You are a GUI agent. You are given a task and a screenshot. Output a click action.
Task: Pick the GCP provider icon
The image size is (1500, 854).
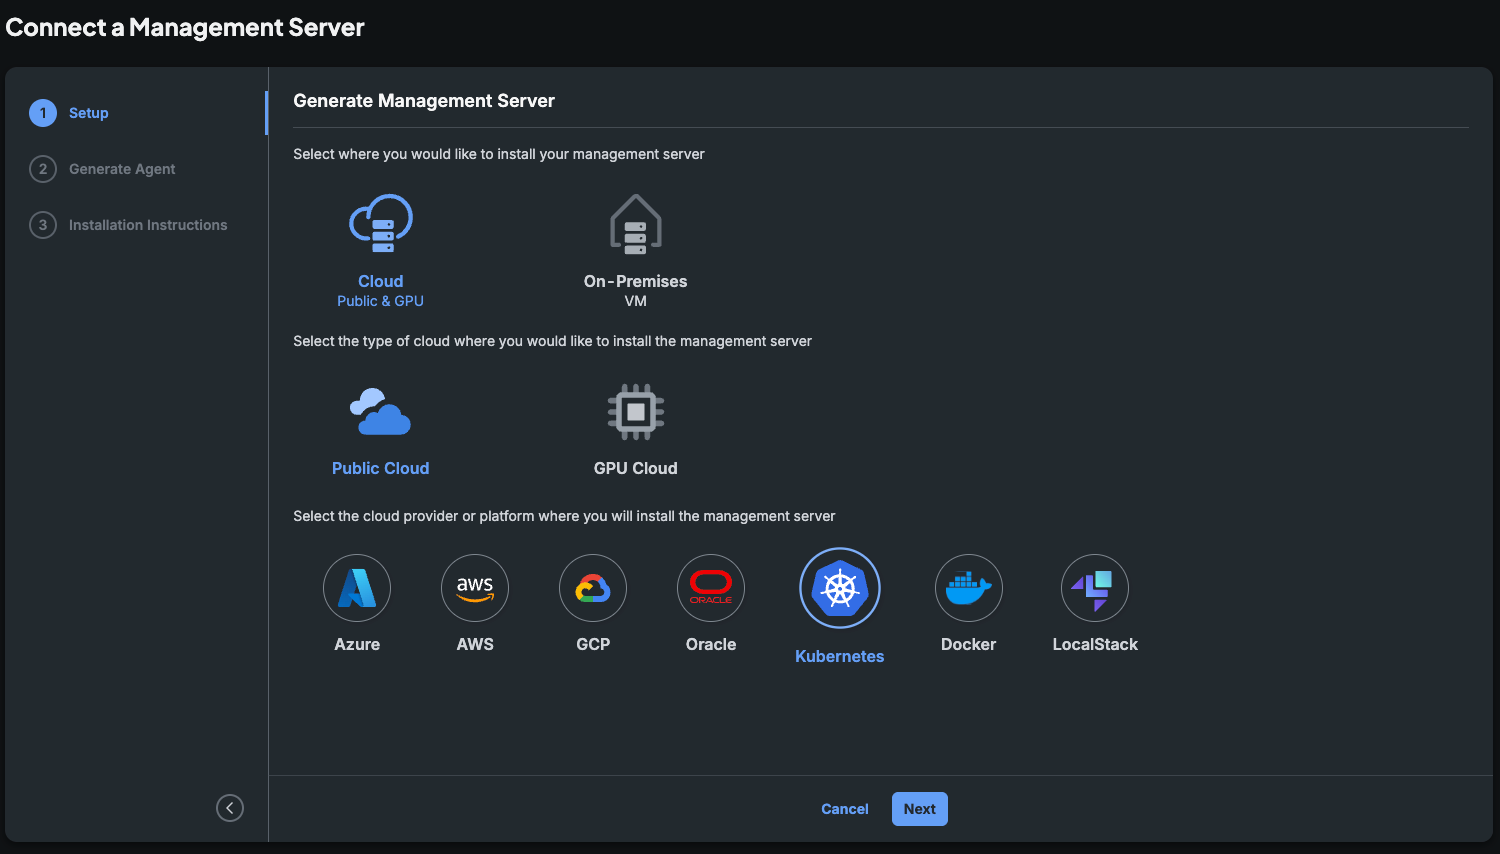593,588
